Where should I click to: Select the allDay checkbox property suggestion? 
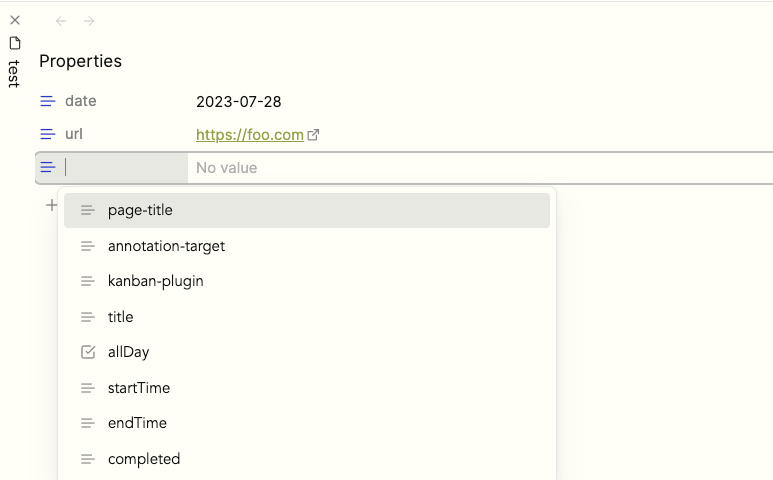point(307,352)
